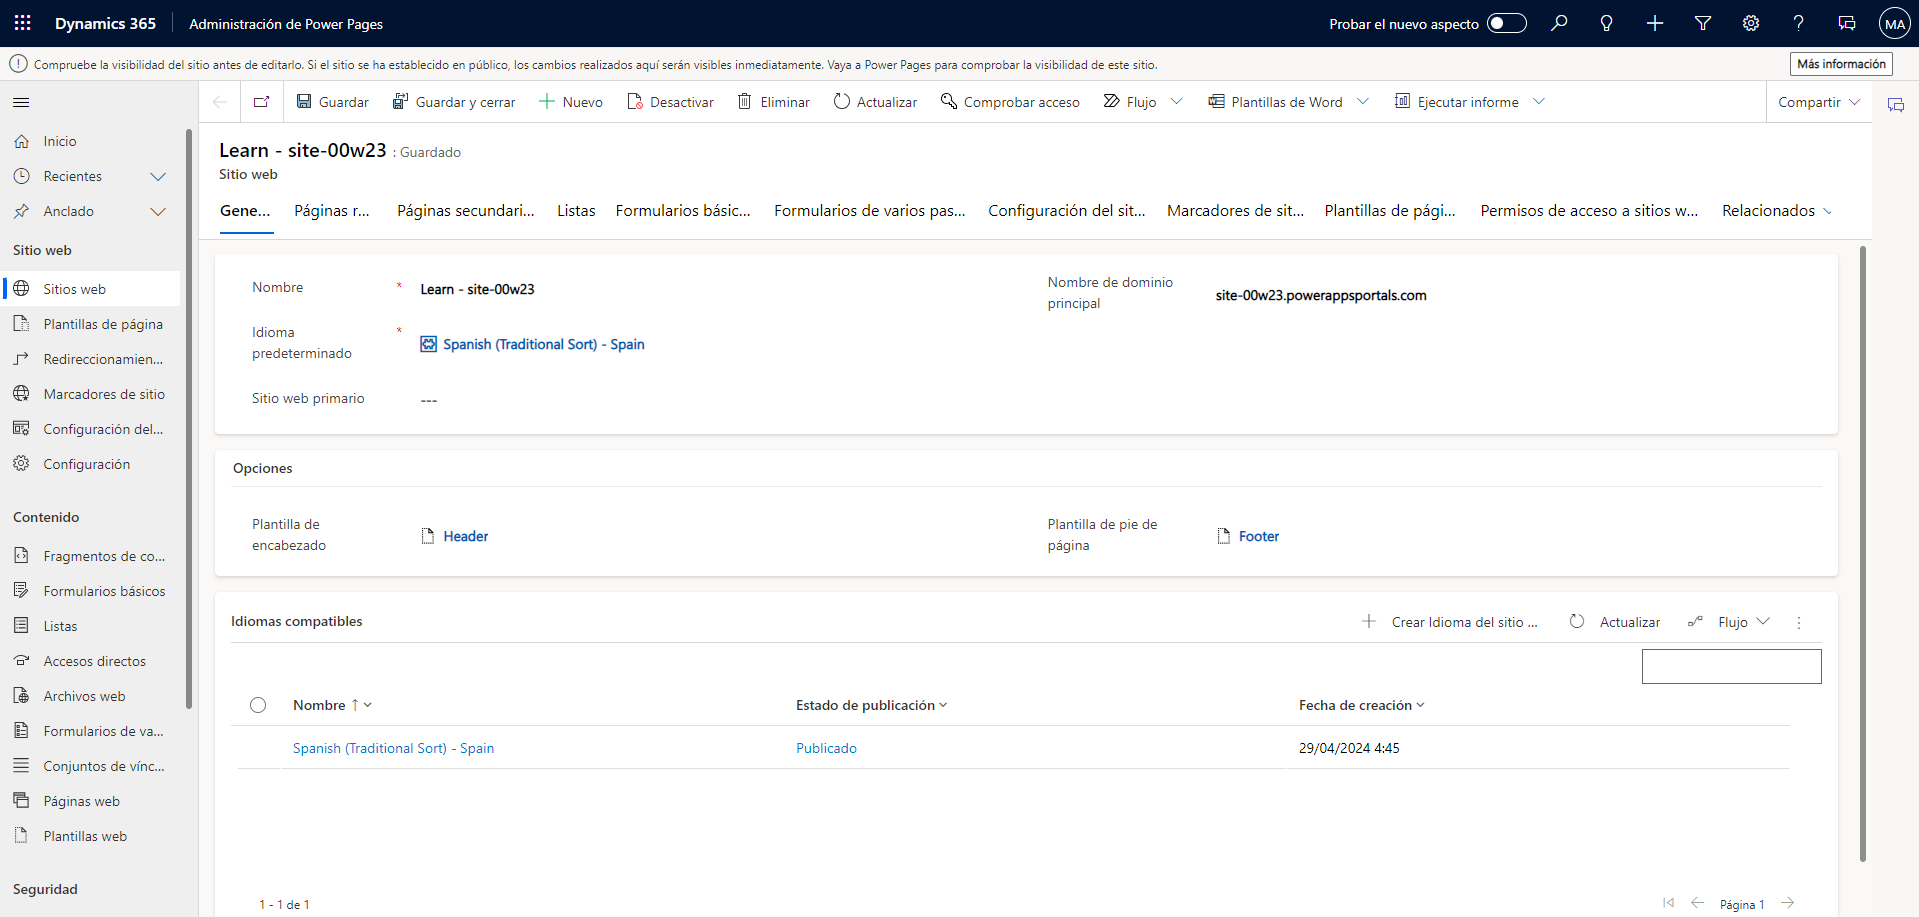Expand the Anclado section chevron
The height and width of the screenshot is (917, 1919).
(x=158, y=212)
